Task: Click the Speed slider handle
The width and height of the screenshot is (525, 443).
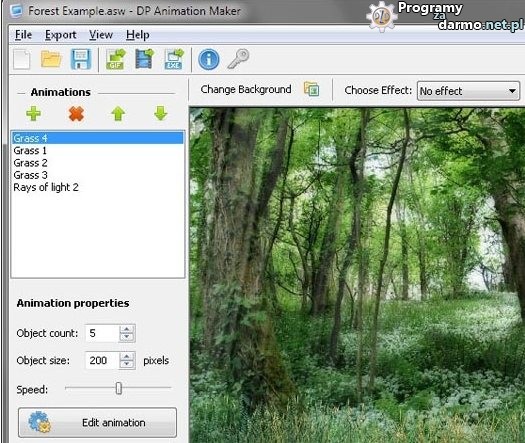Action: coord(119,388)
